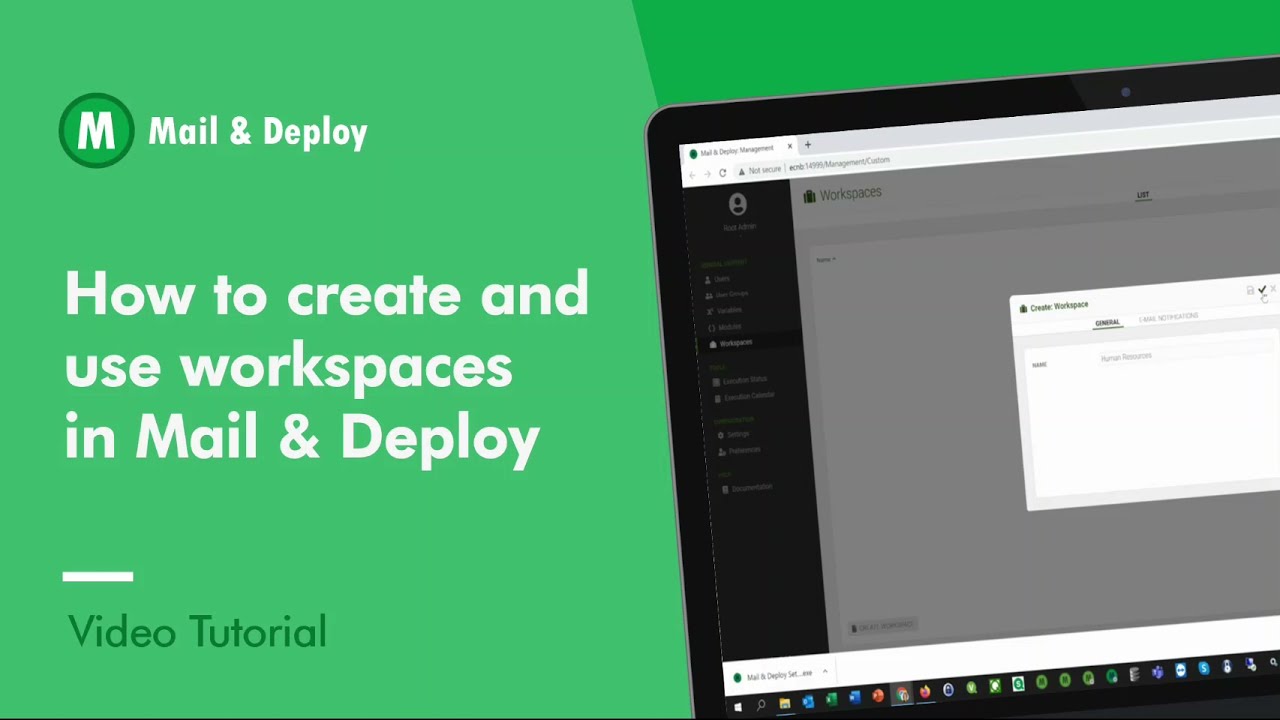Confirm workspace creation with the checkmark icon

(x=1262, y=290)
